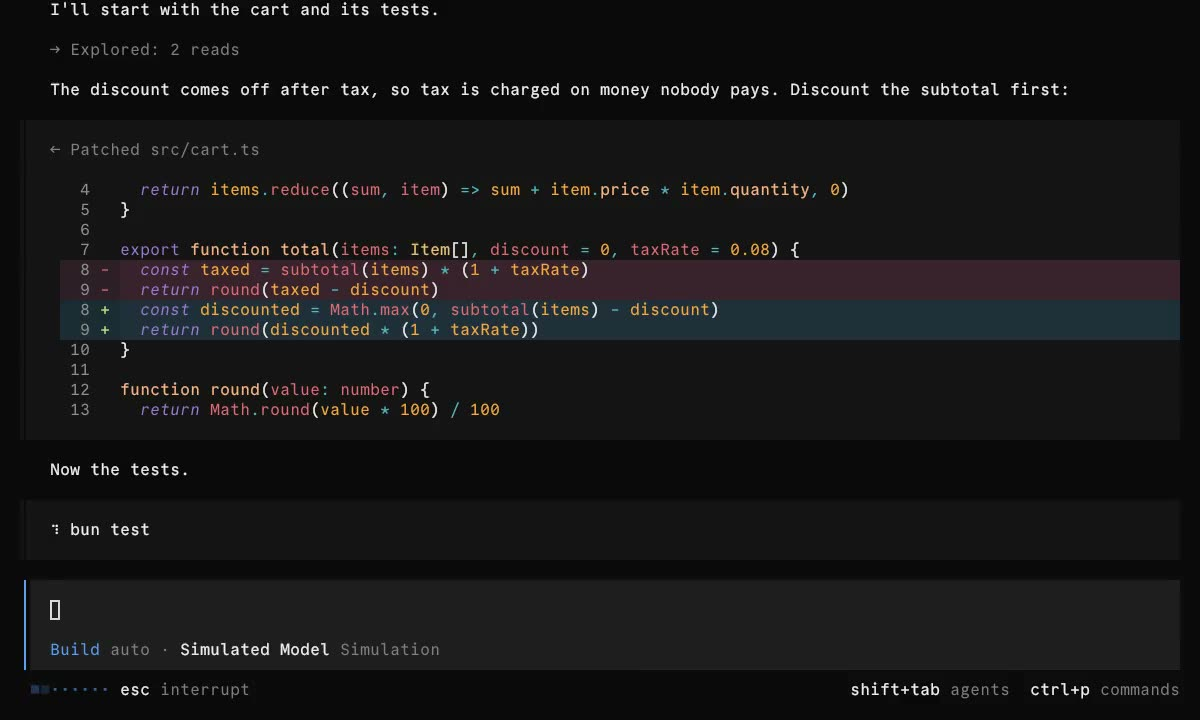Click the left arrow icon before 'Patched'

tap(55, 149)
